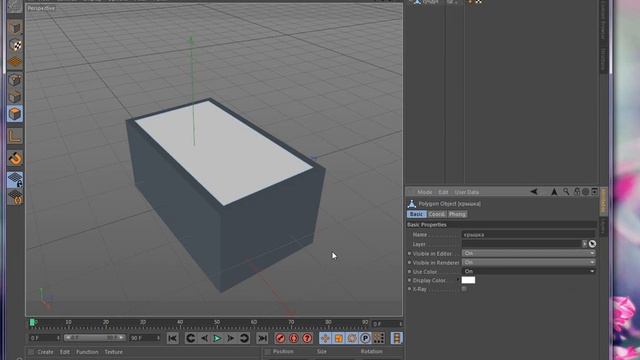Click attribute manager new window icon
640x360 pixels.
pos(594,191)
